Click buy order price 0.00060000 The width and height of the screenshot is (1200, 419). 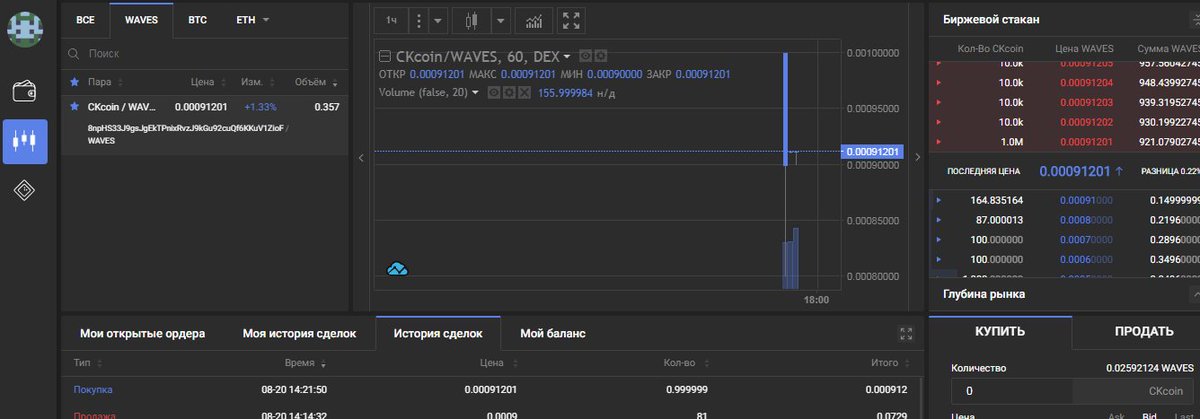pyautogui.click(x=1085, y=260)
